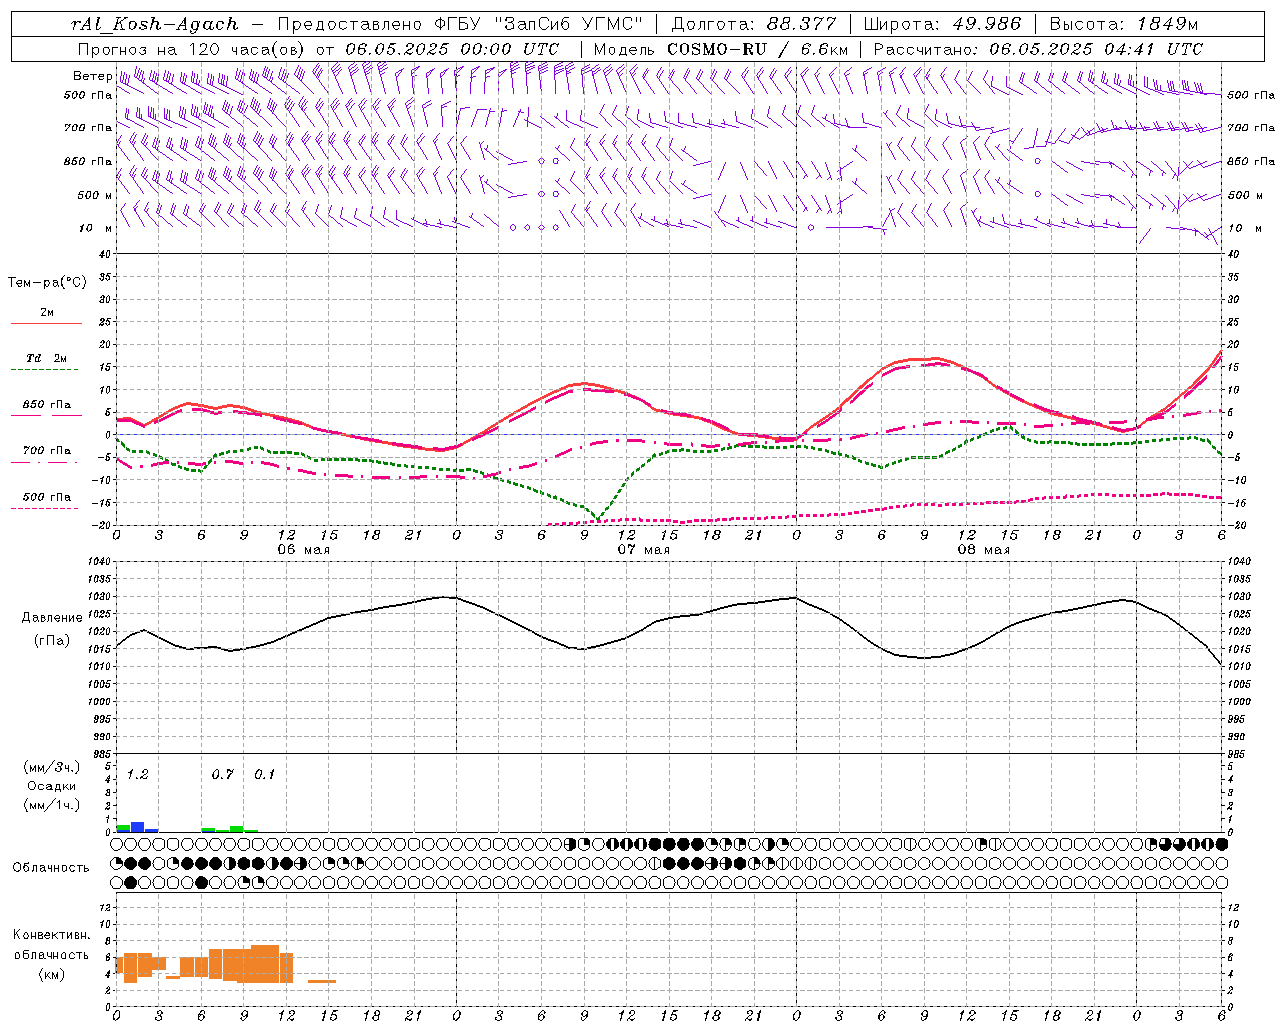
Task: Click the Давление pressure panel label
Action: point(51,618)
